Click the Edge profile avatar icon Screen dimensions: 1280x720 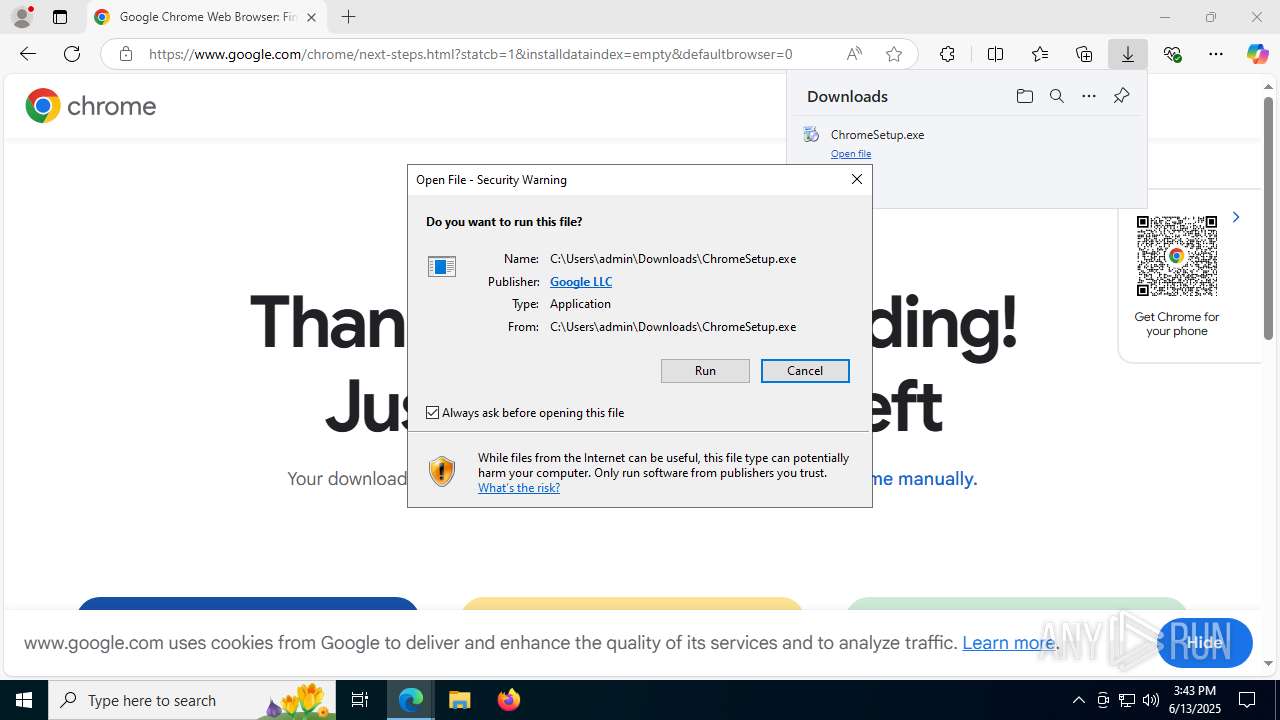[x=21, y=17]
